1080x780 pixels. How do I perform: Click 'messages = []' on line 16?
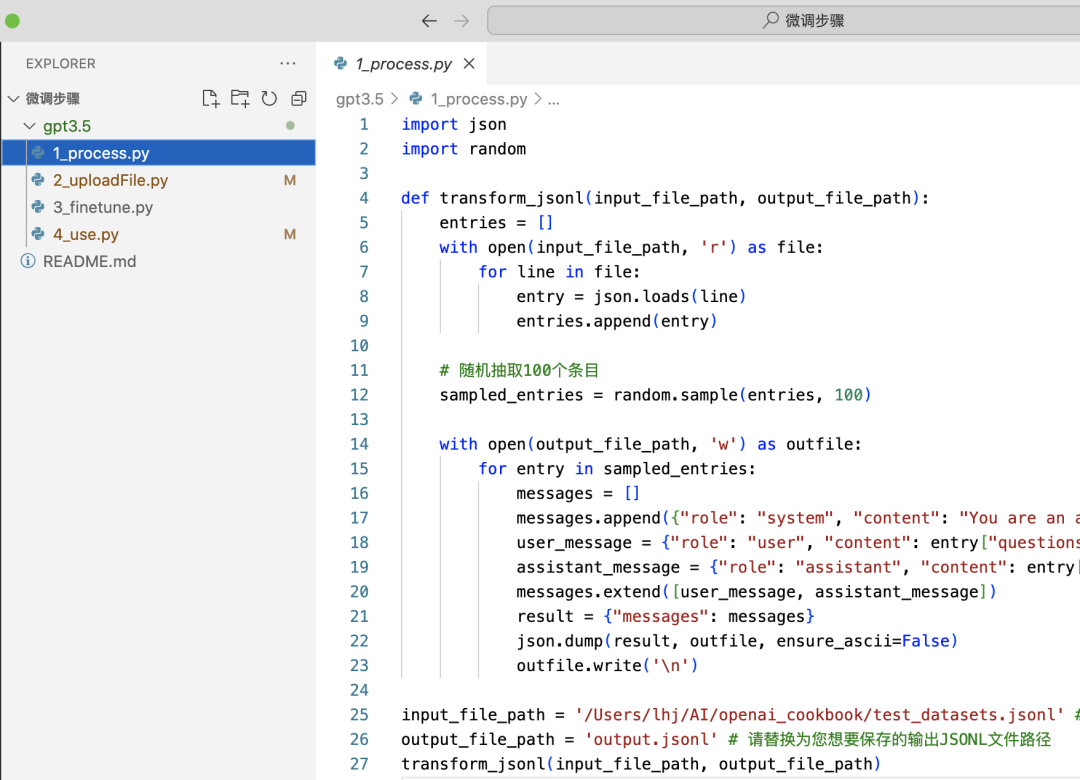[x=578, y=493]
